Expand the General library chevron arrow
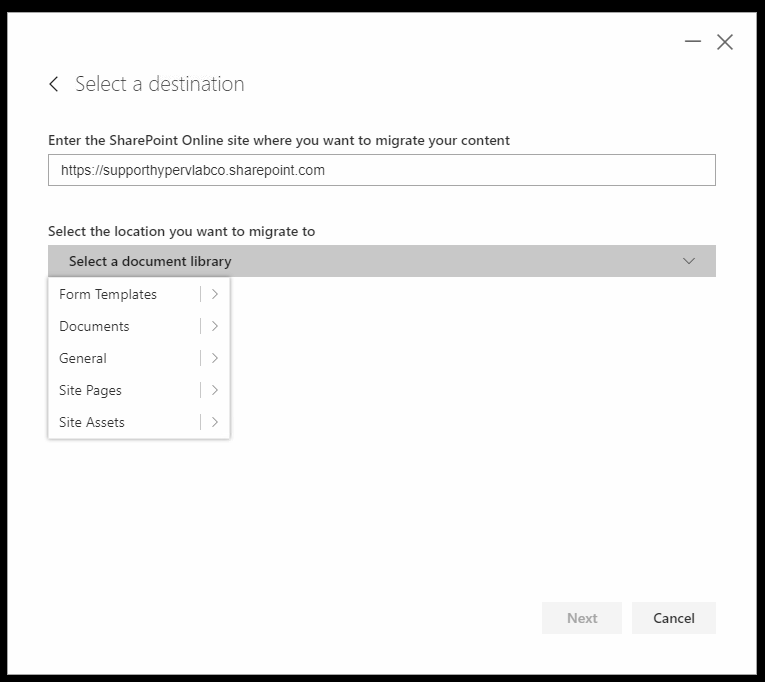 [215, 358]
